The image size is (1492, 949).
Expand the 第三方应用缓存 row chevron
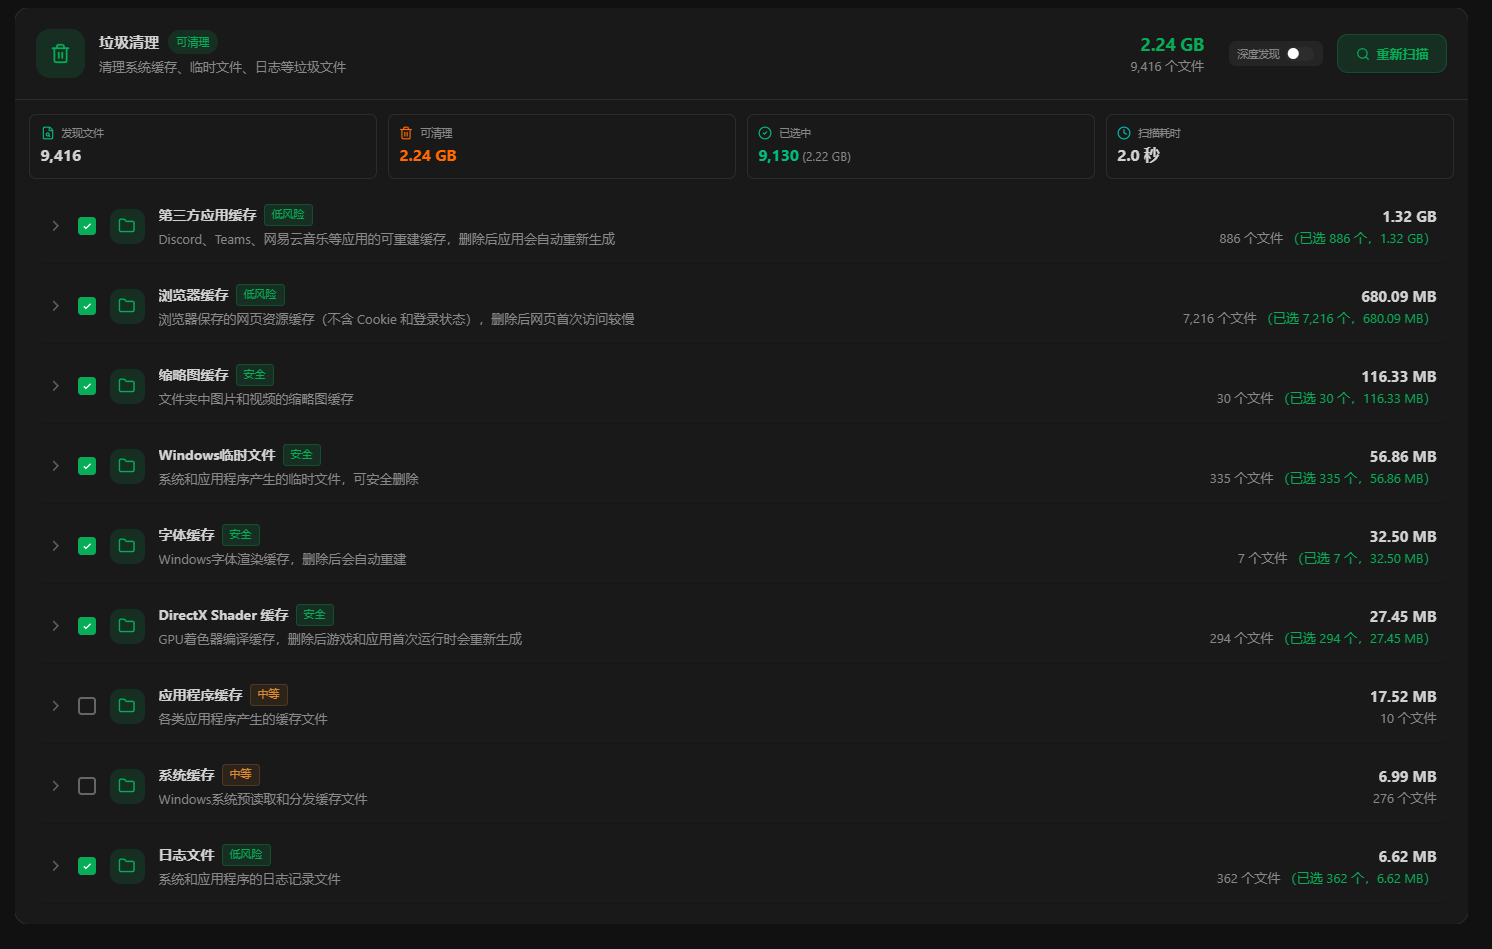56,226
